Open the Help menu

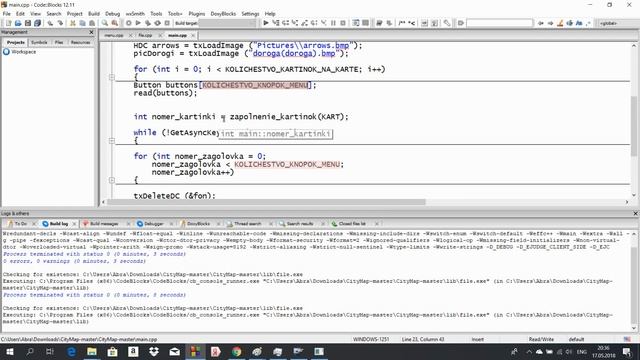coord(270,13)
